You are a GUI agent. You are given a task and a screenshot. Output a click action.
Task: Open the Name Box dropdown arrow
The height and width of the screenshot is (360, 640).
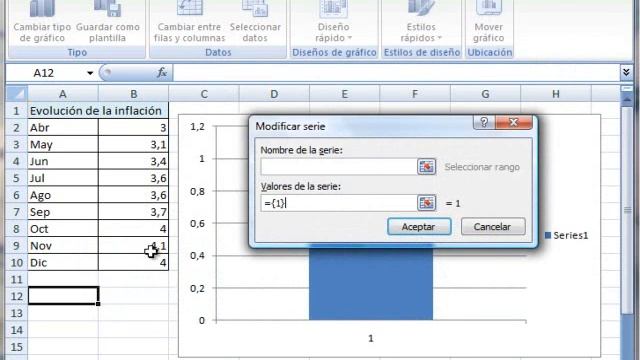[x=90, y=73]
